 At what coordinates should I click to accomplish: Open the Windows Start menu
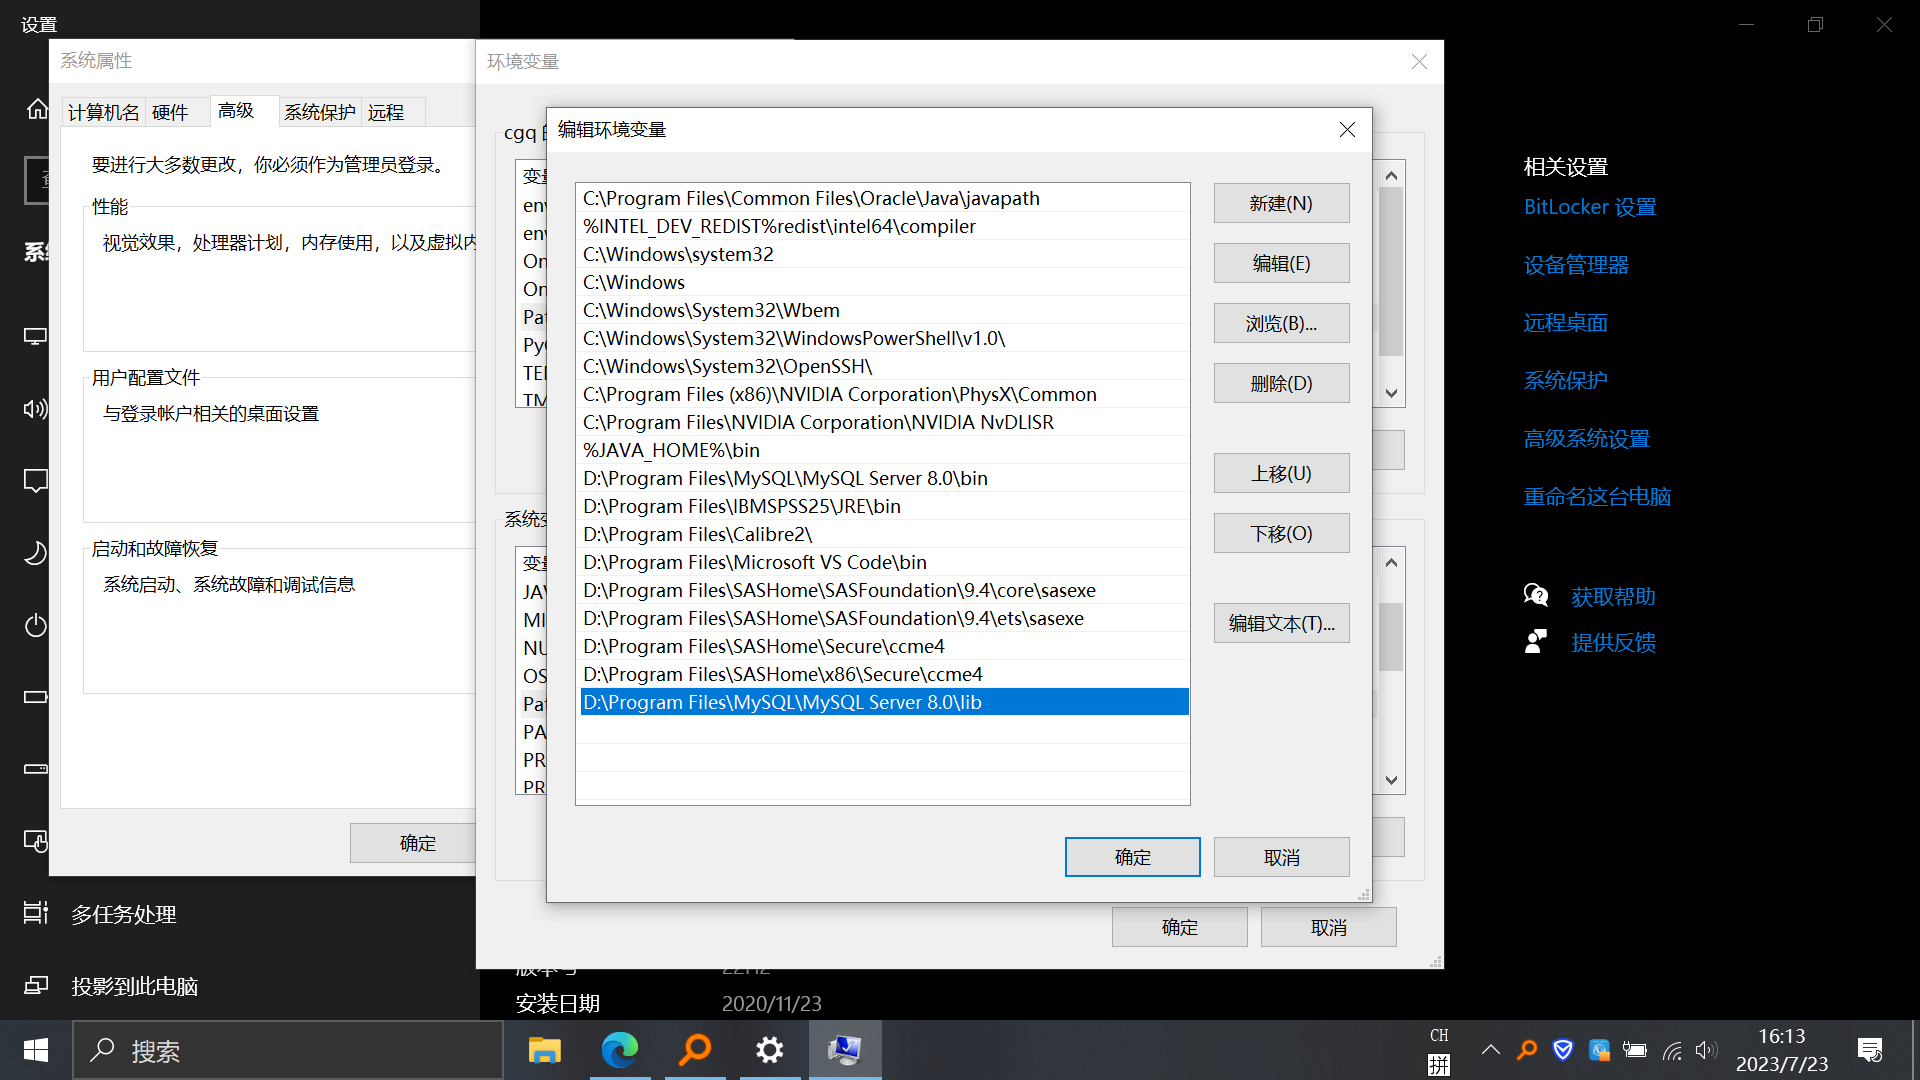(x=36, y=1050)
